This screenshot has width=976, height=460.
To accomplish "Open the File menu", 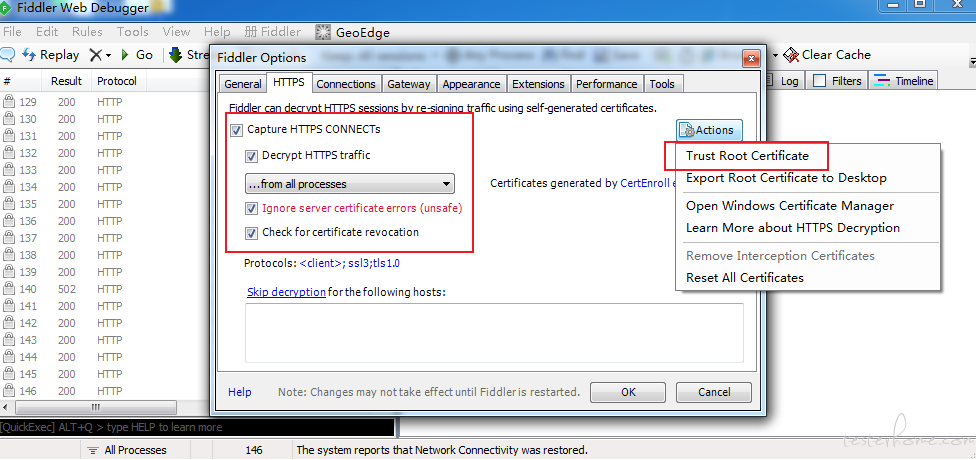I will pos(12,32).
